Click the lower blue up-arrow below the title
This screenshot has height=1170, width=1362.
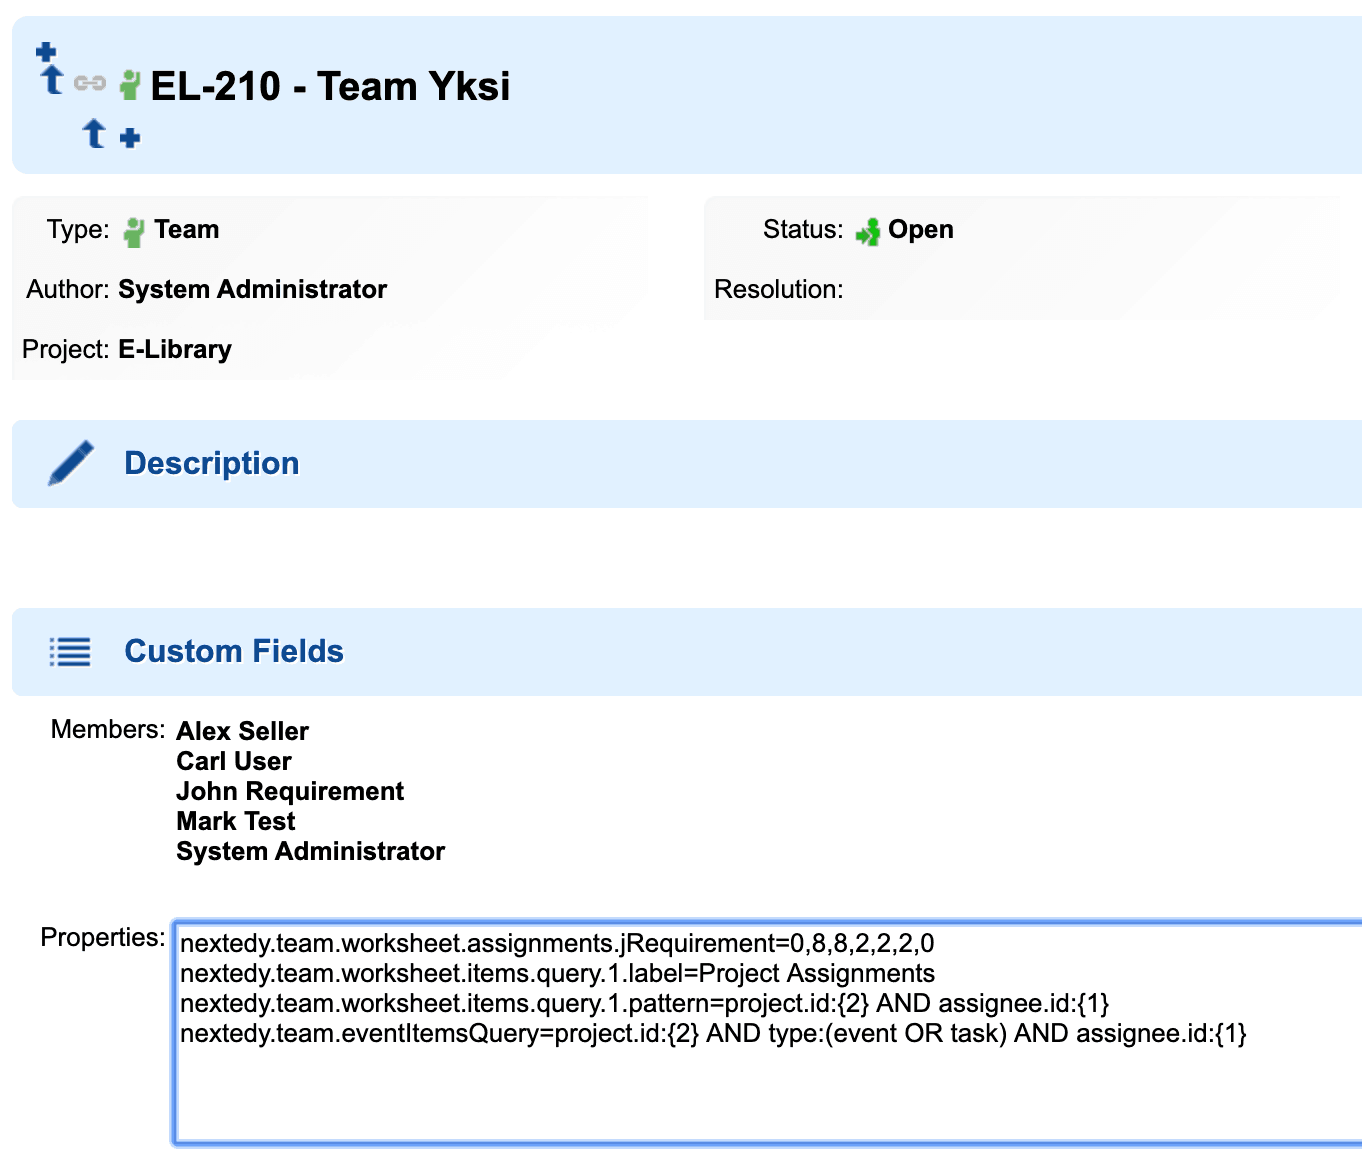click(94, 133)
